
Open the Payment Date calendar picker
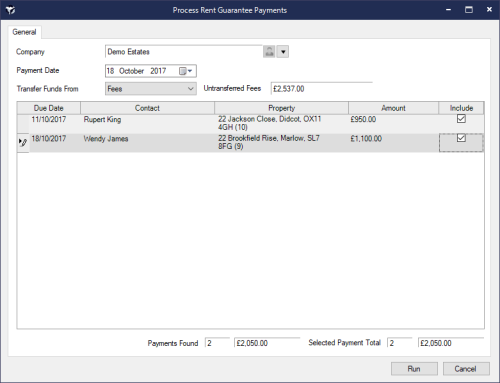click(186, 71)
